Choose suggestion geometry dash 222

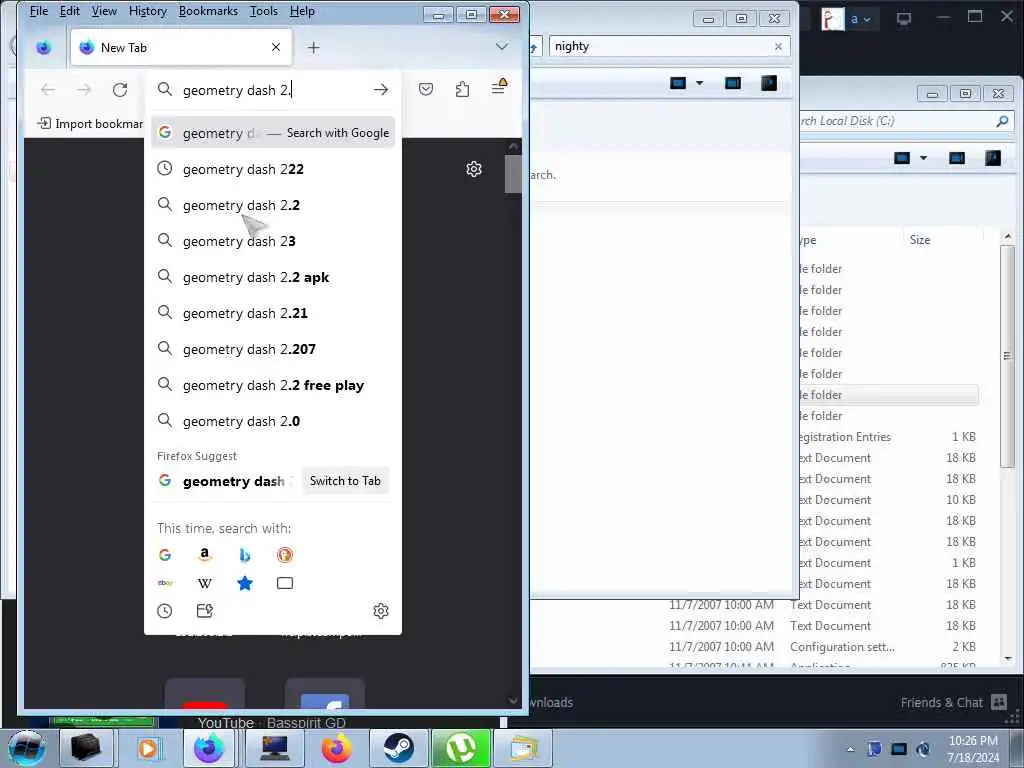273,169
